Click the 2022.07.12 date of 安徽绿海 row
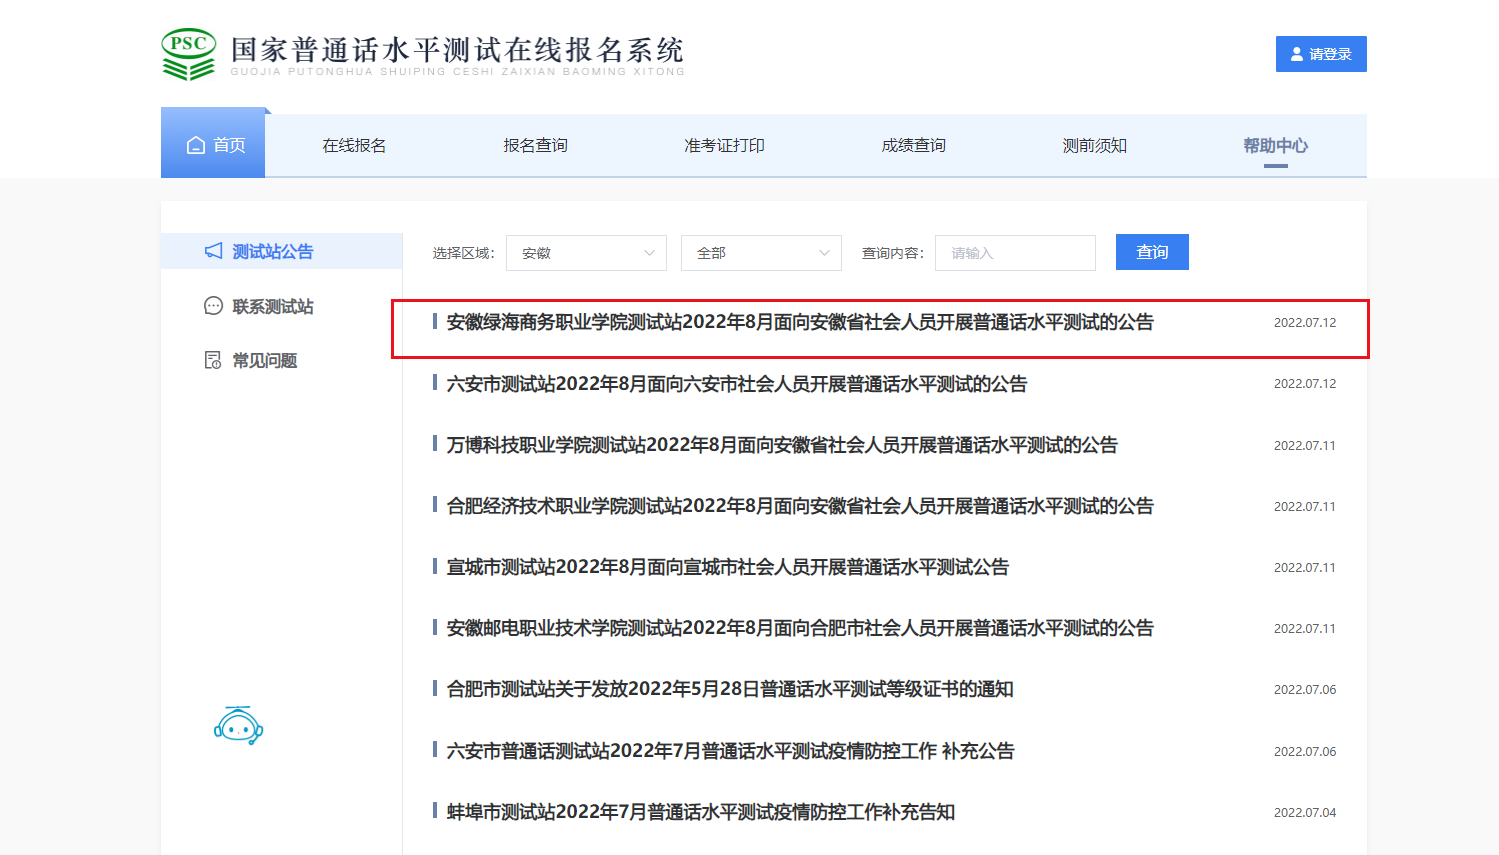 1305,322
